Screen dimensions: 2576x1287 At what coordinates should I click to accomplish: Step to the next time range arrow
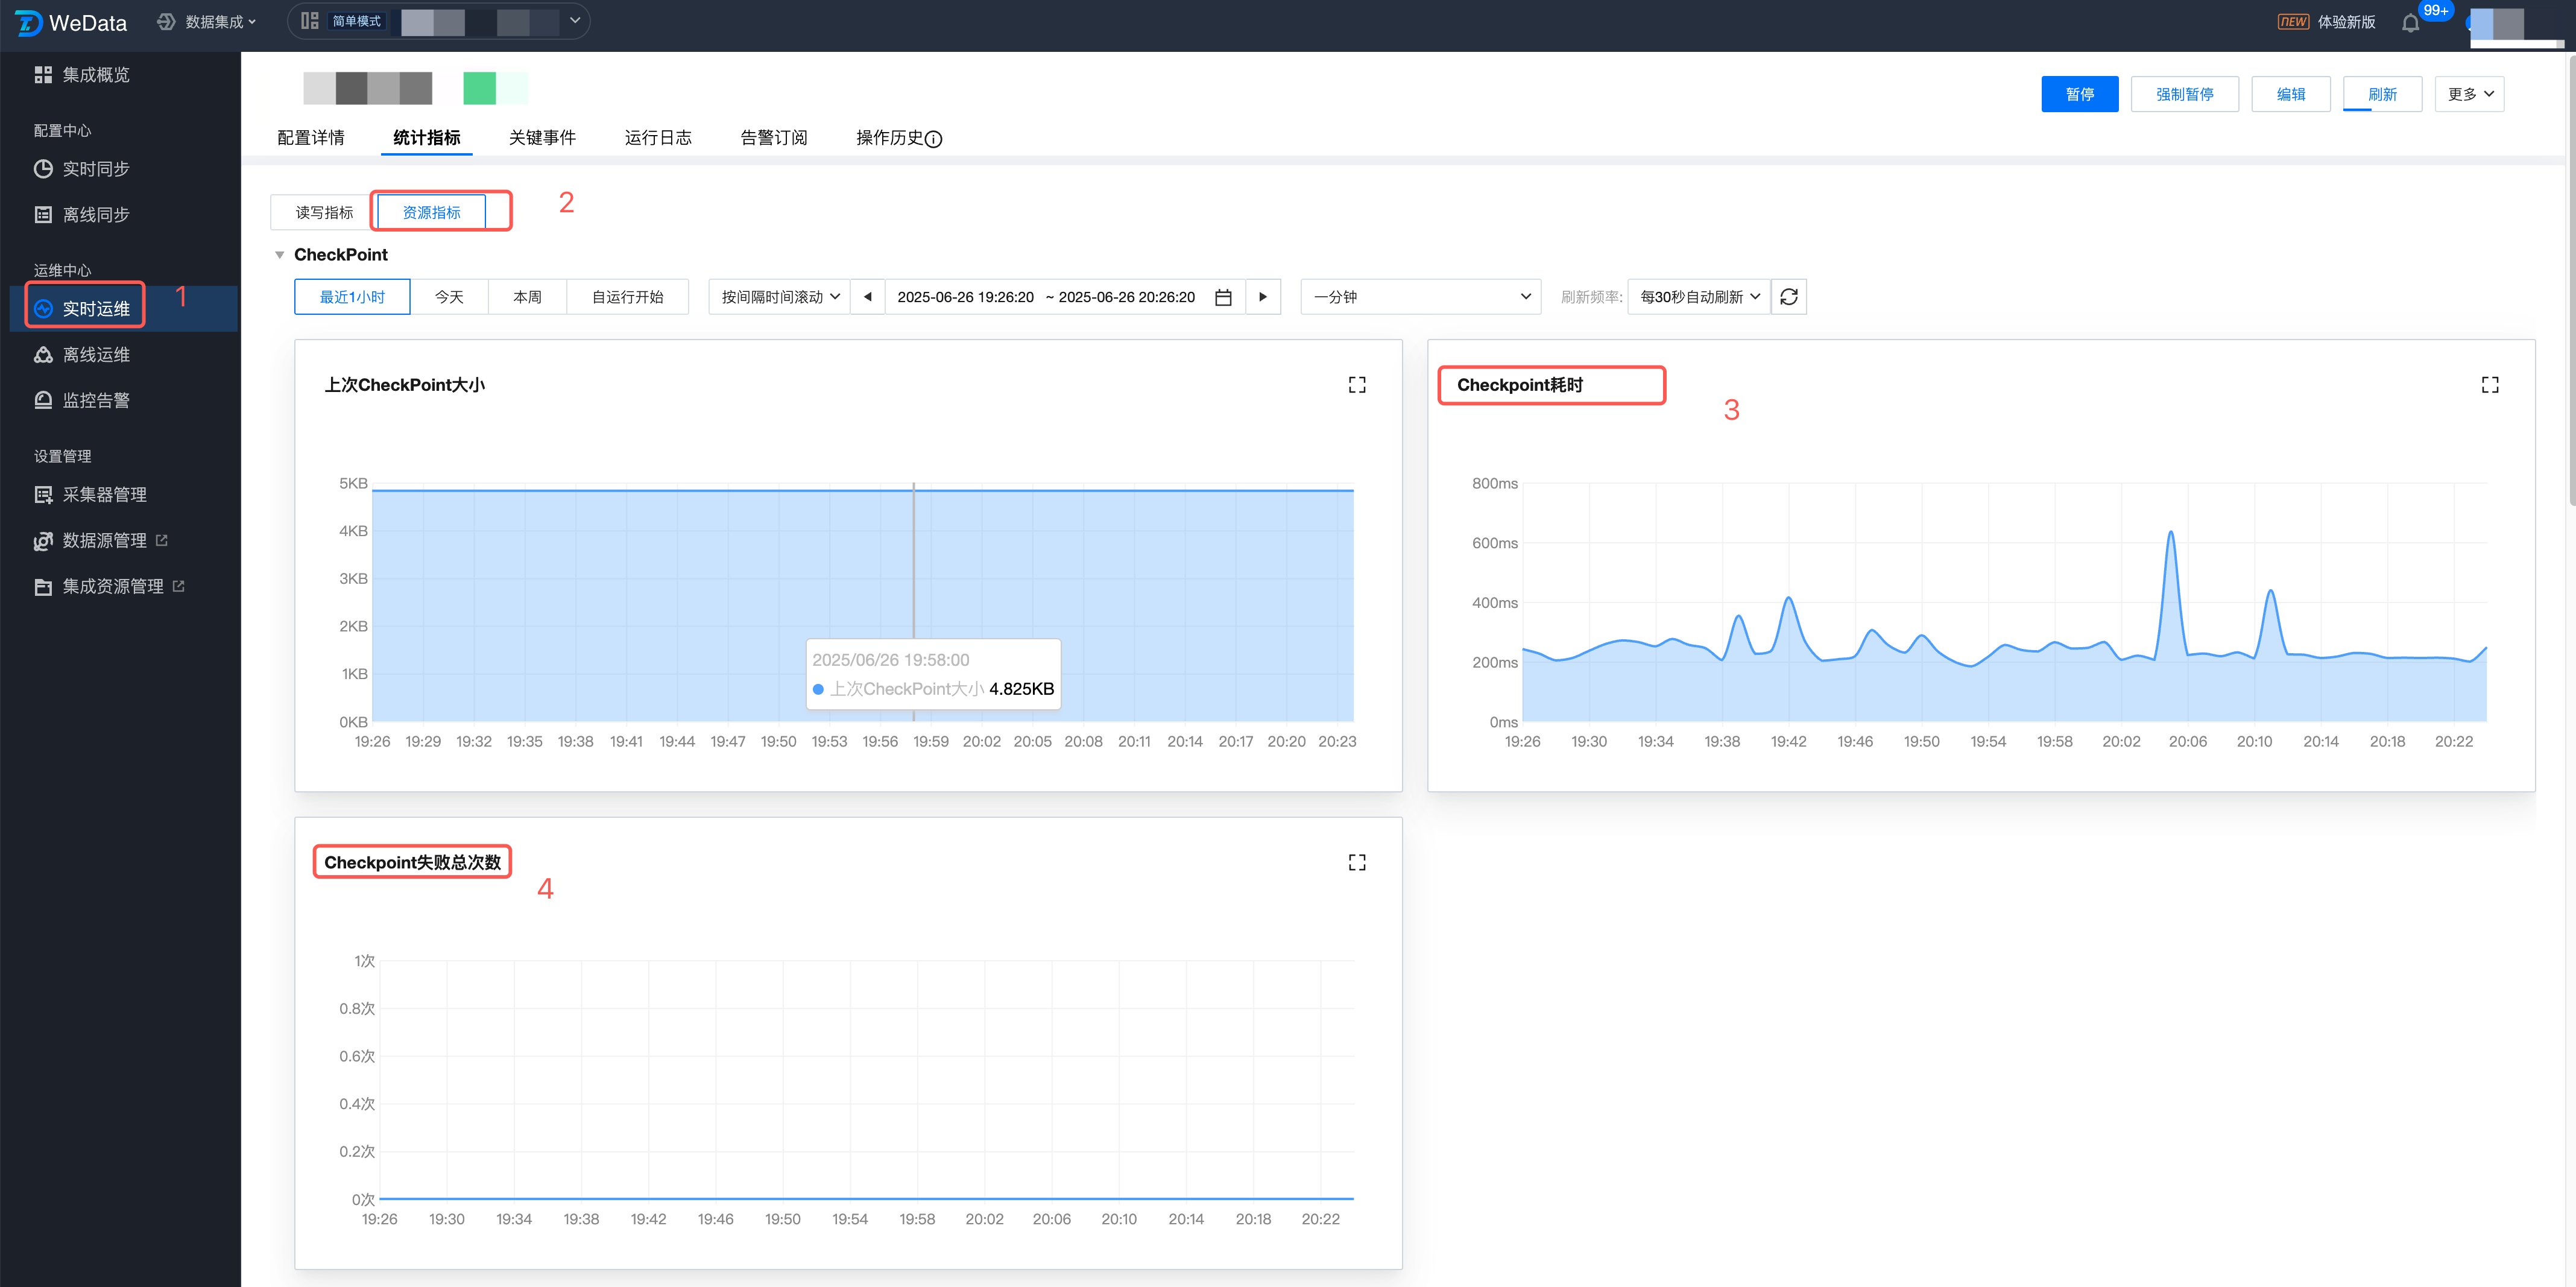pyautogui.click(x=1262, y=297)
